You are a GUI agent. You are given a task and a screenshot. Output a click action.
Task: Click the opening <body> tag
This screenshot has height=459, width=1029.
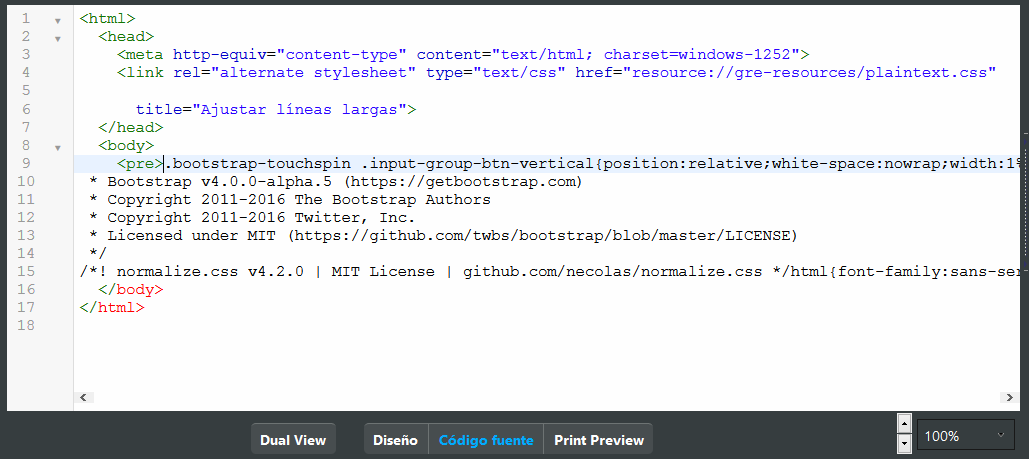[126, 145]
